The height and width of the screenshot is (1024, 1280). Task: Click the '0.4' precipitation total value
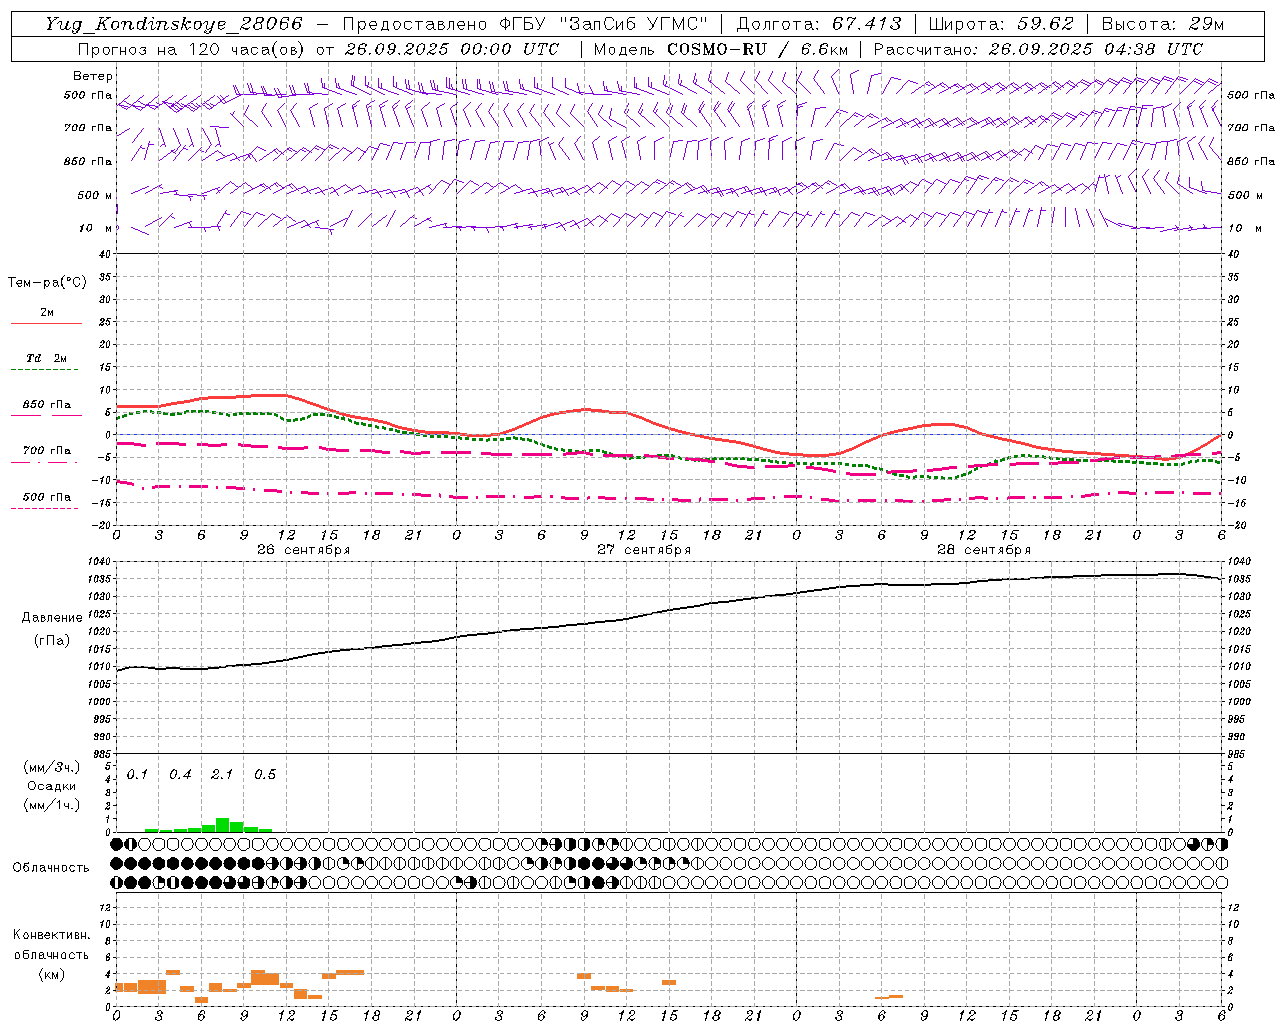click(x=180, y=775)
